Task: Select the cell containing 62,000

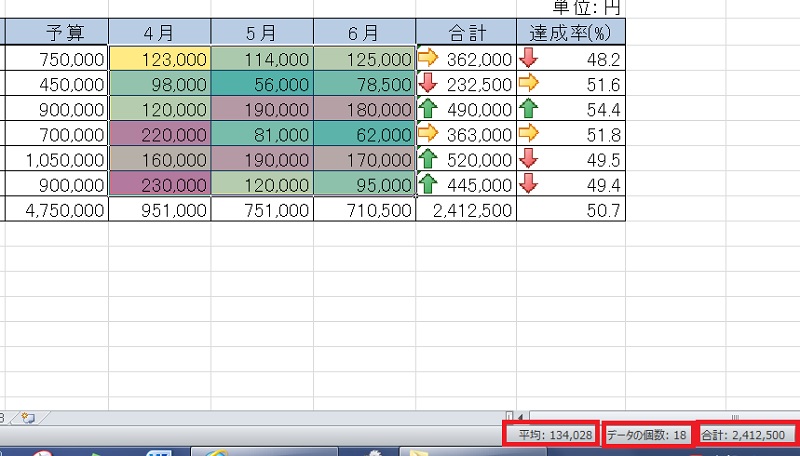Action: pos(364,134)
